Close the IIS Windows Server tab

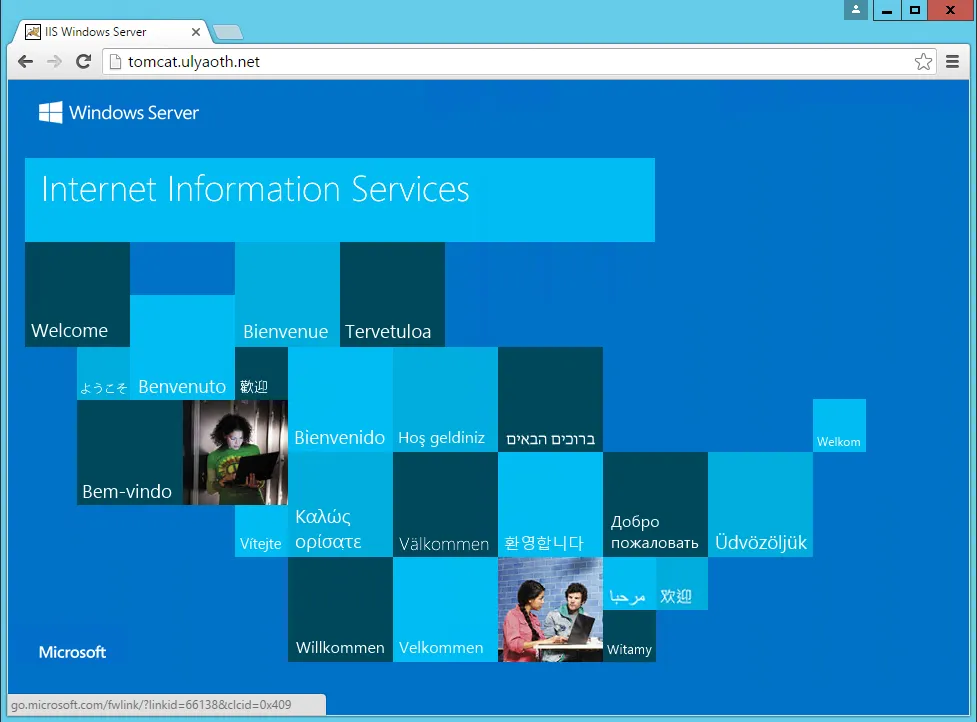196,32
